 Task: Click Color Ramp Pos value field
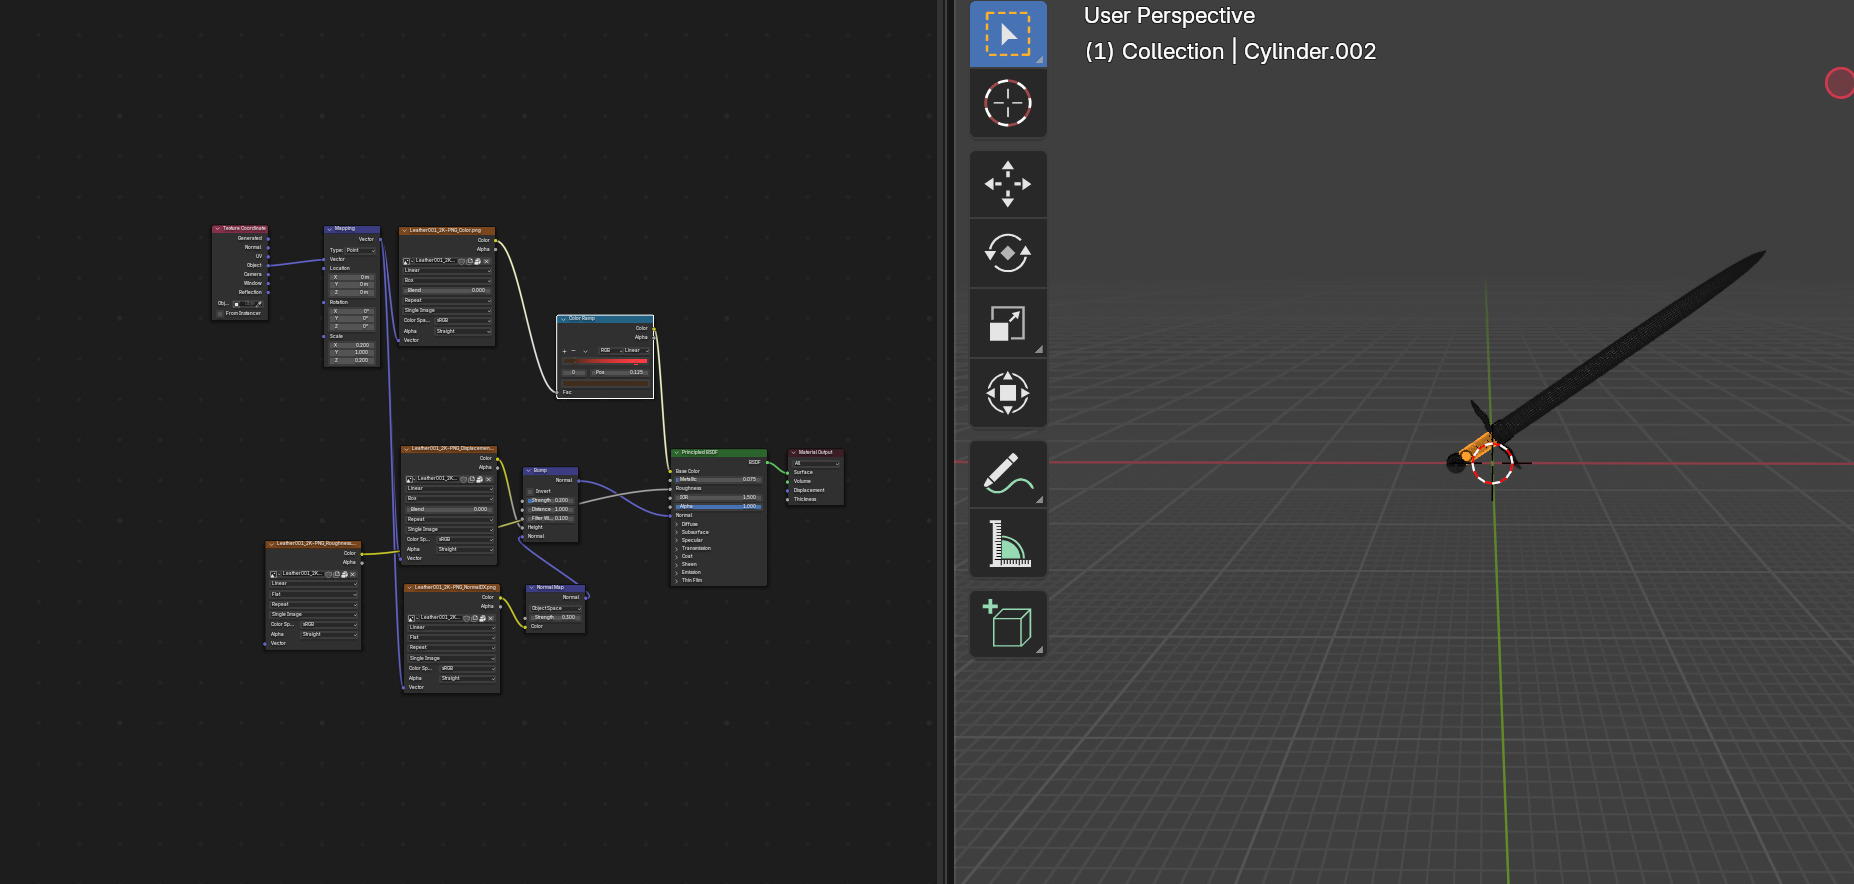tap(619, 372)
